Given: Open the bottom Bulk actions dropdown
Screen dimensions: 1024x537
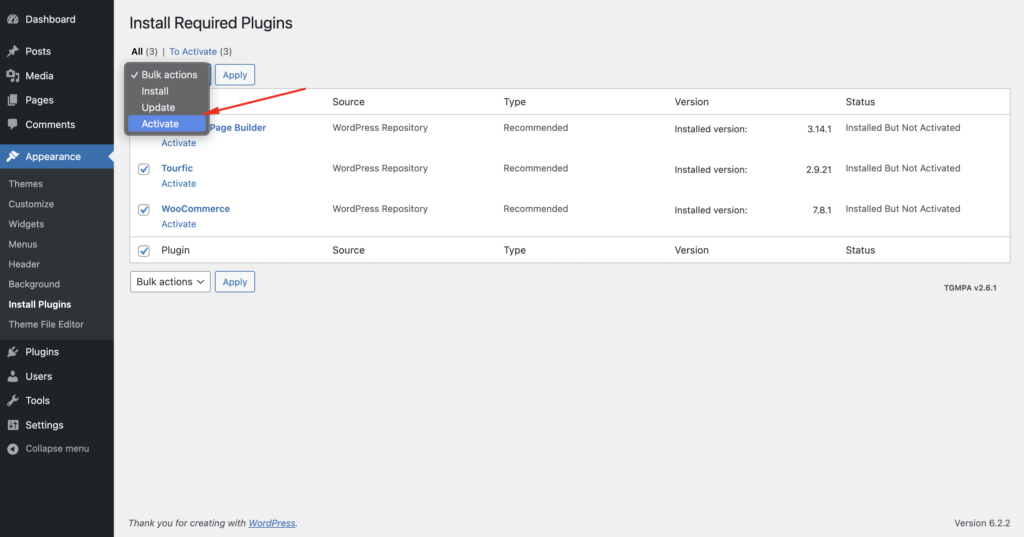Looking at the screenshot, I should [170, 282].
